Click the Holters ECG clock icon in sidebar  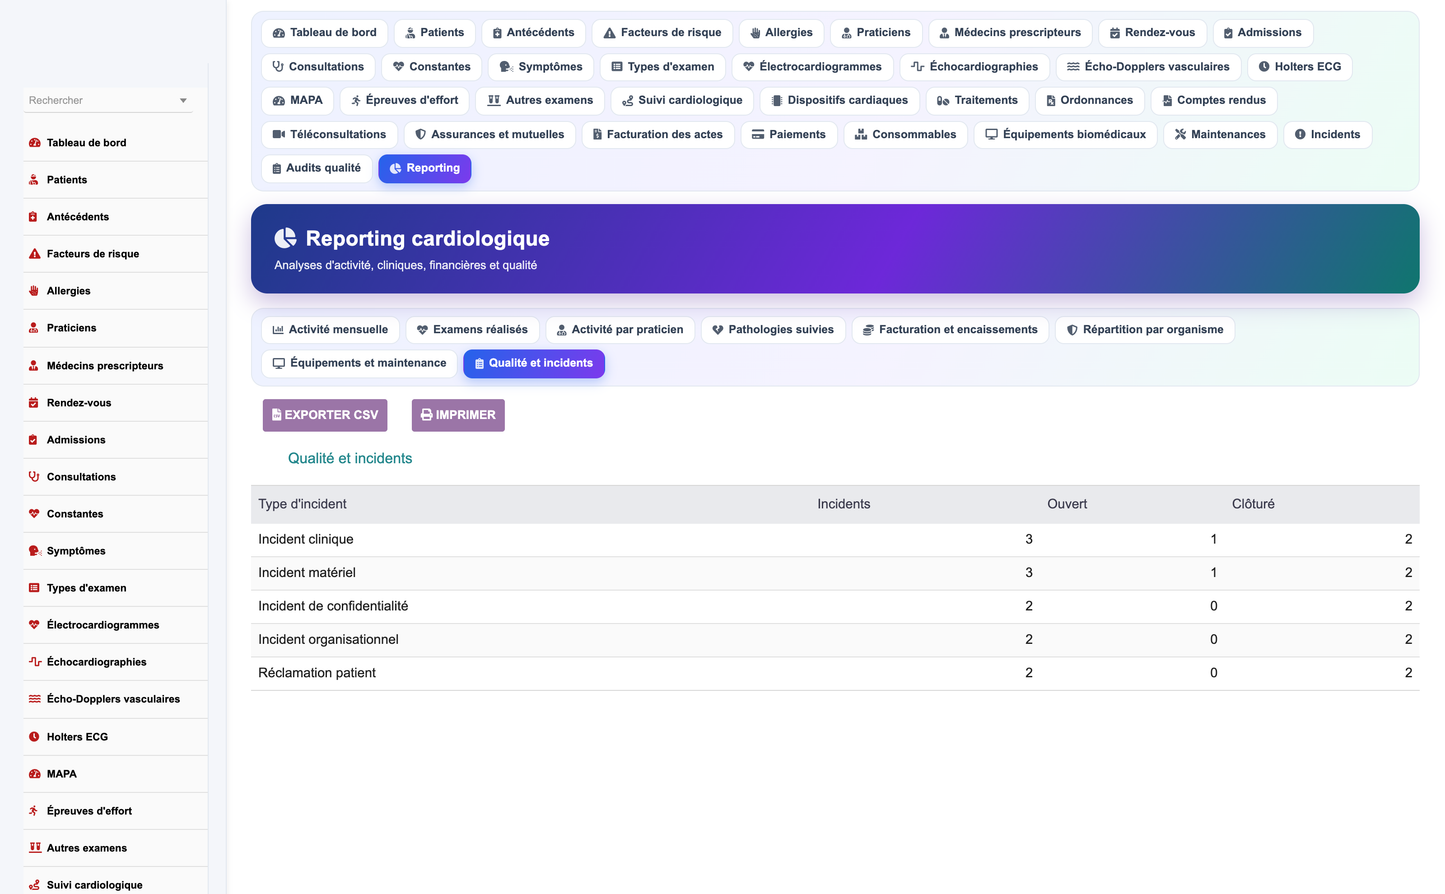(x=34, y=737)
